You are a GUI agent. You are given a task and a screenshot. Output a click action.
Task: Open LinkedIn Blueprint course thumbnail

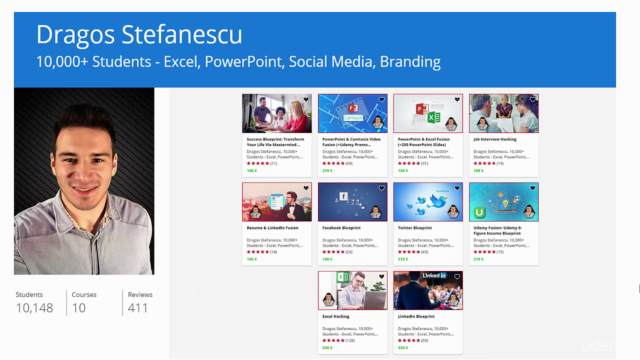coord(428,290)
